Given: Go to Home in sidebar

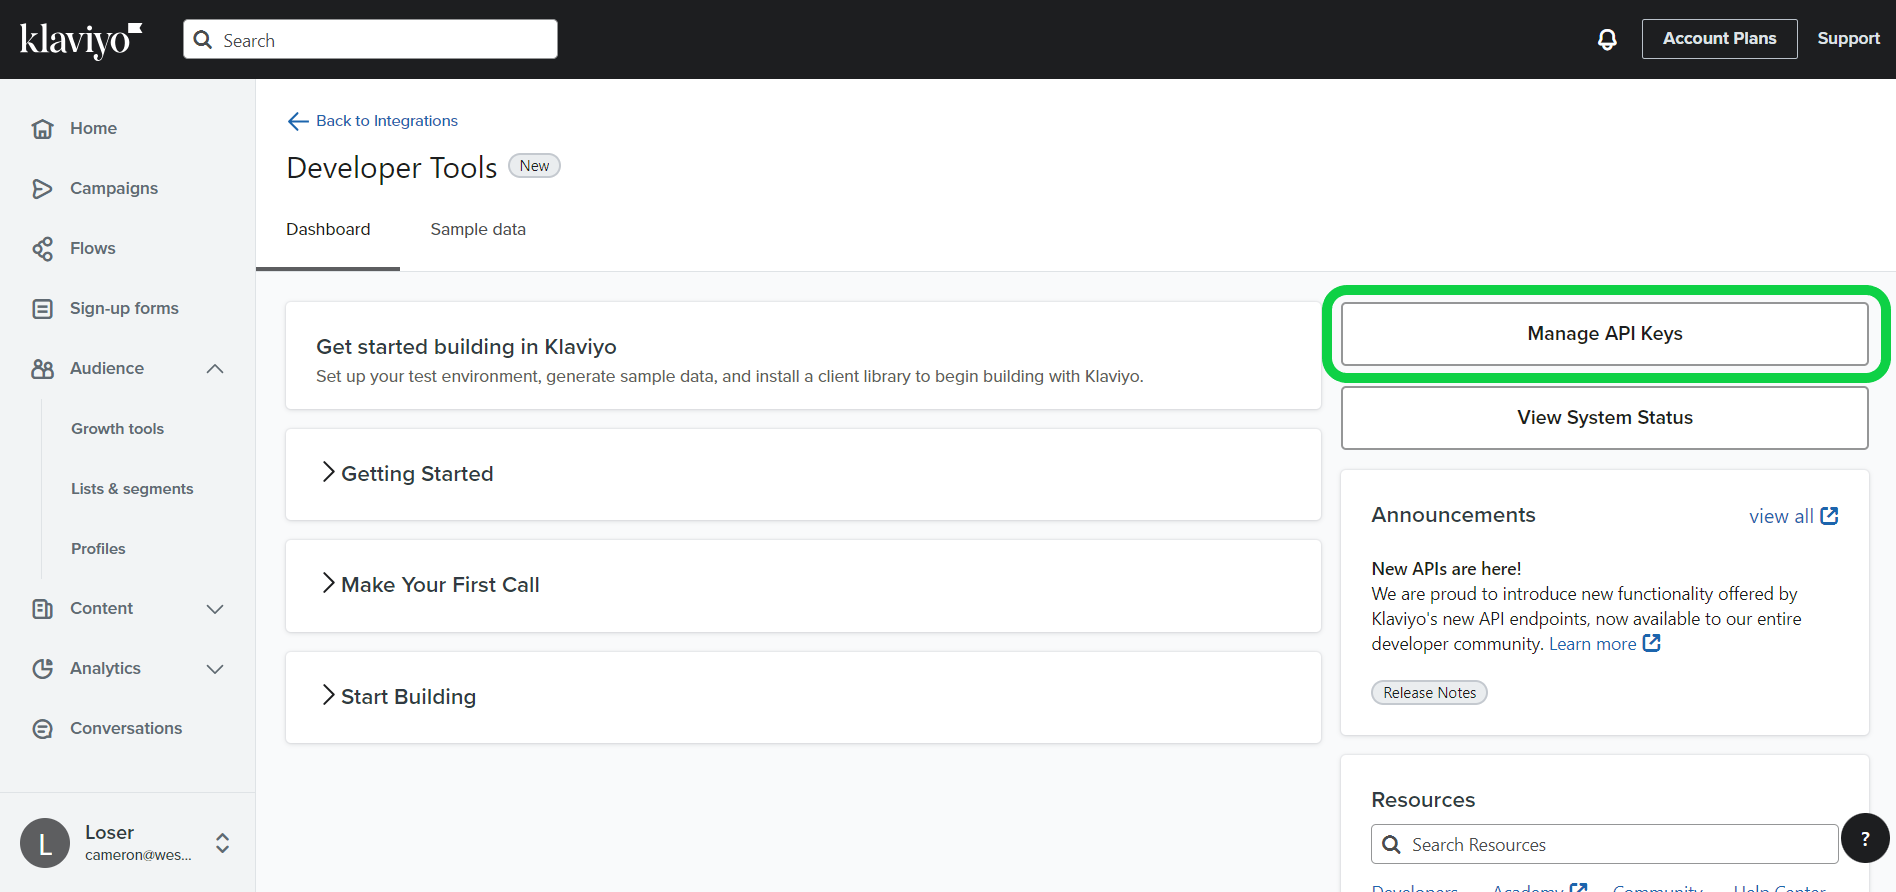Looking at the screenshot, I should [93, 128].
